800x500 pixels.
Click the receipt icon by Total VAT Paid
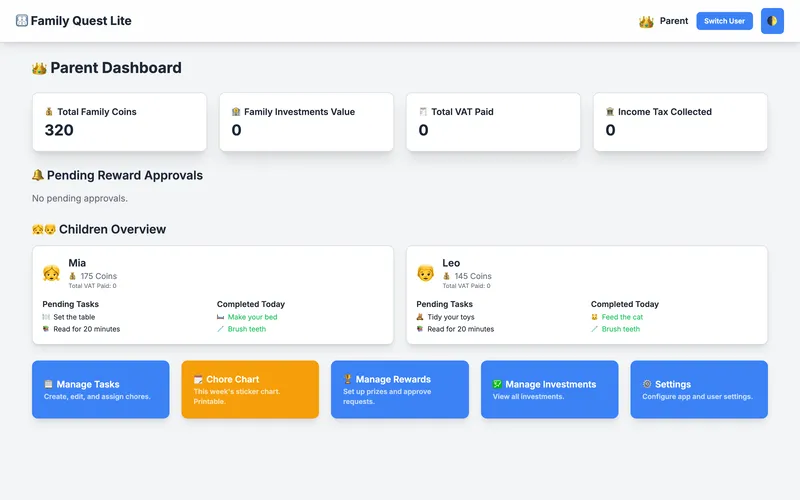(x=423, y=112)
